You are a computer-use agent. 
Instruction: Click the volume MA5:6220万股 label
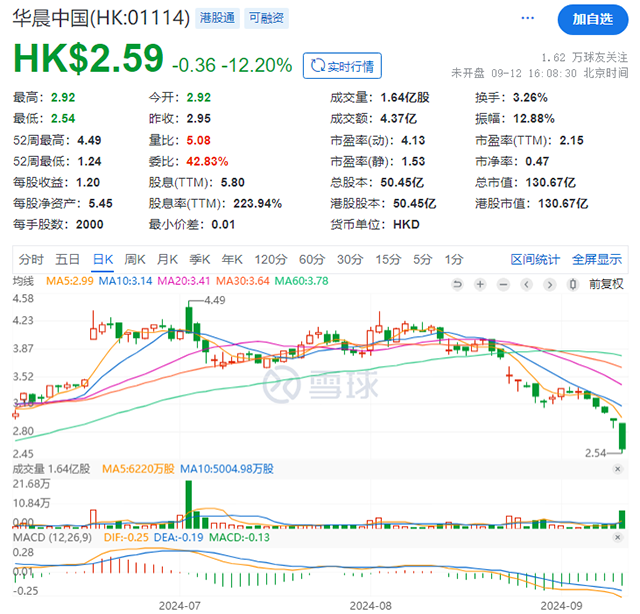click(x=138, y=469)
